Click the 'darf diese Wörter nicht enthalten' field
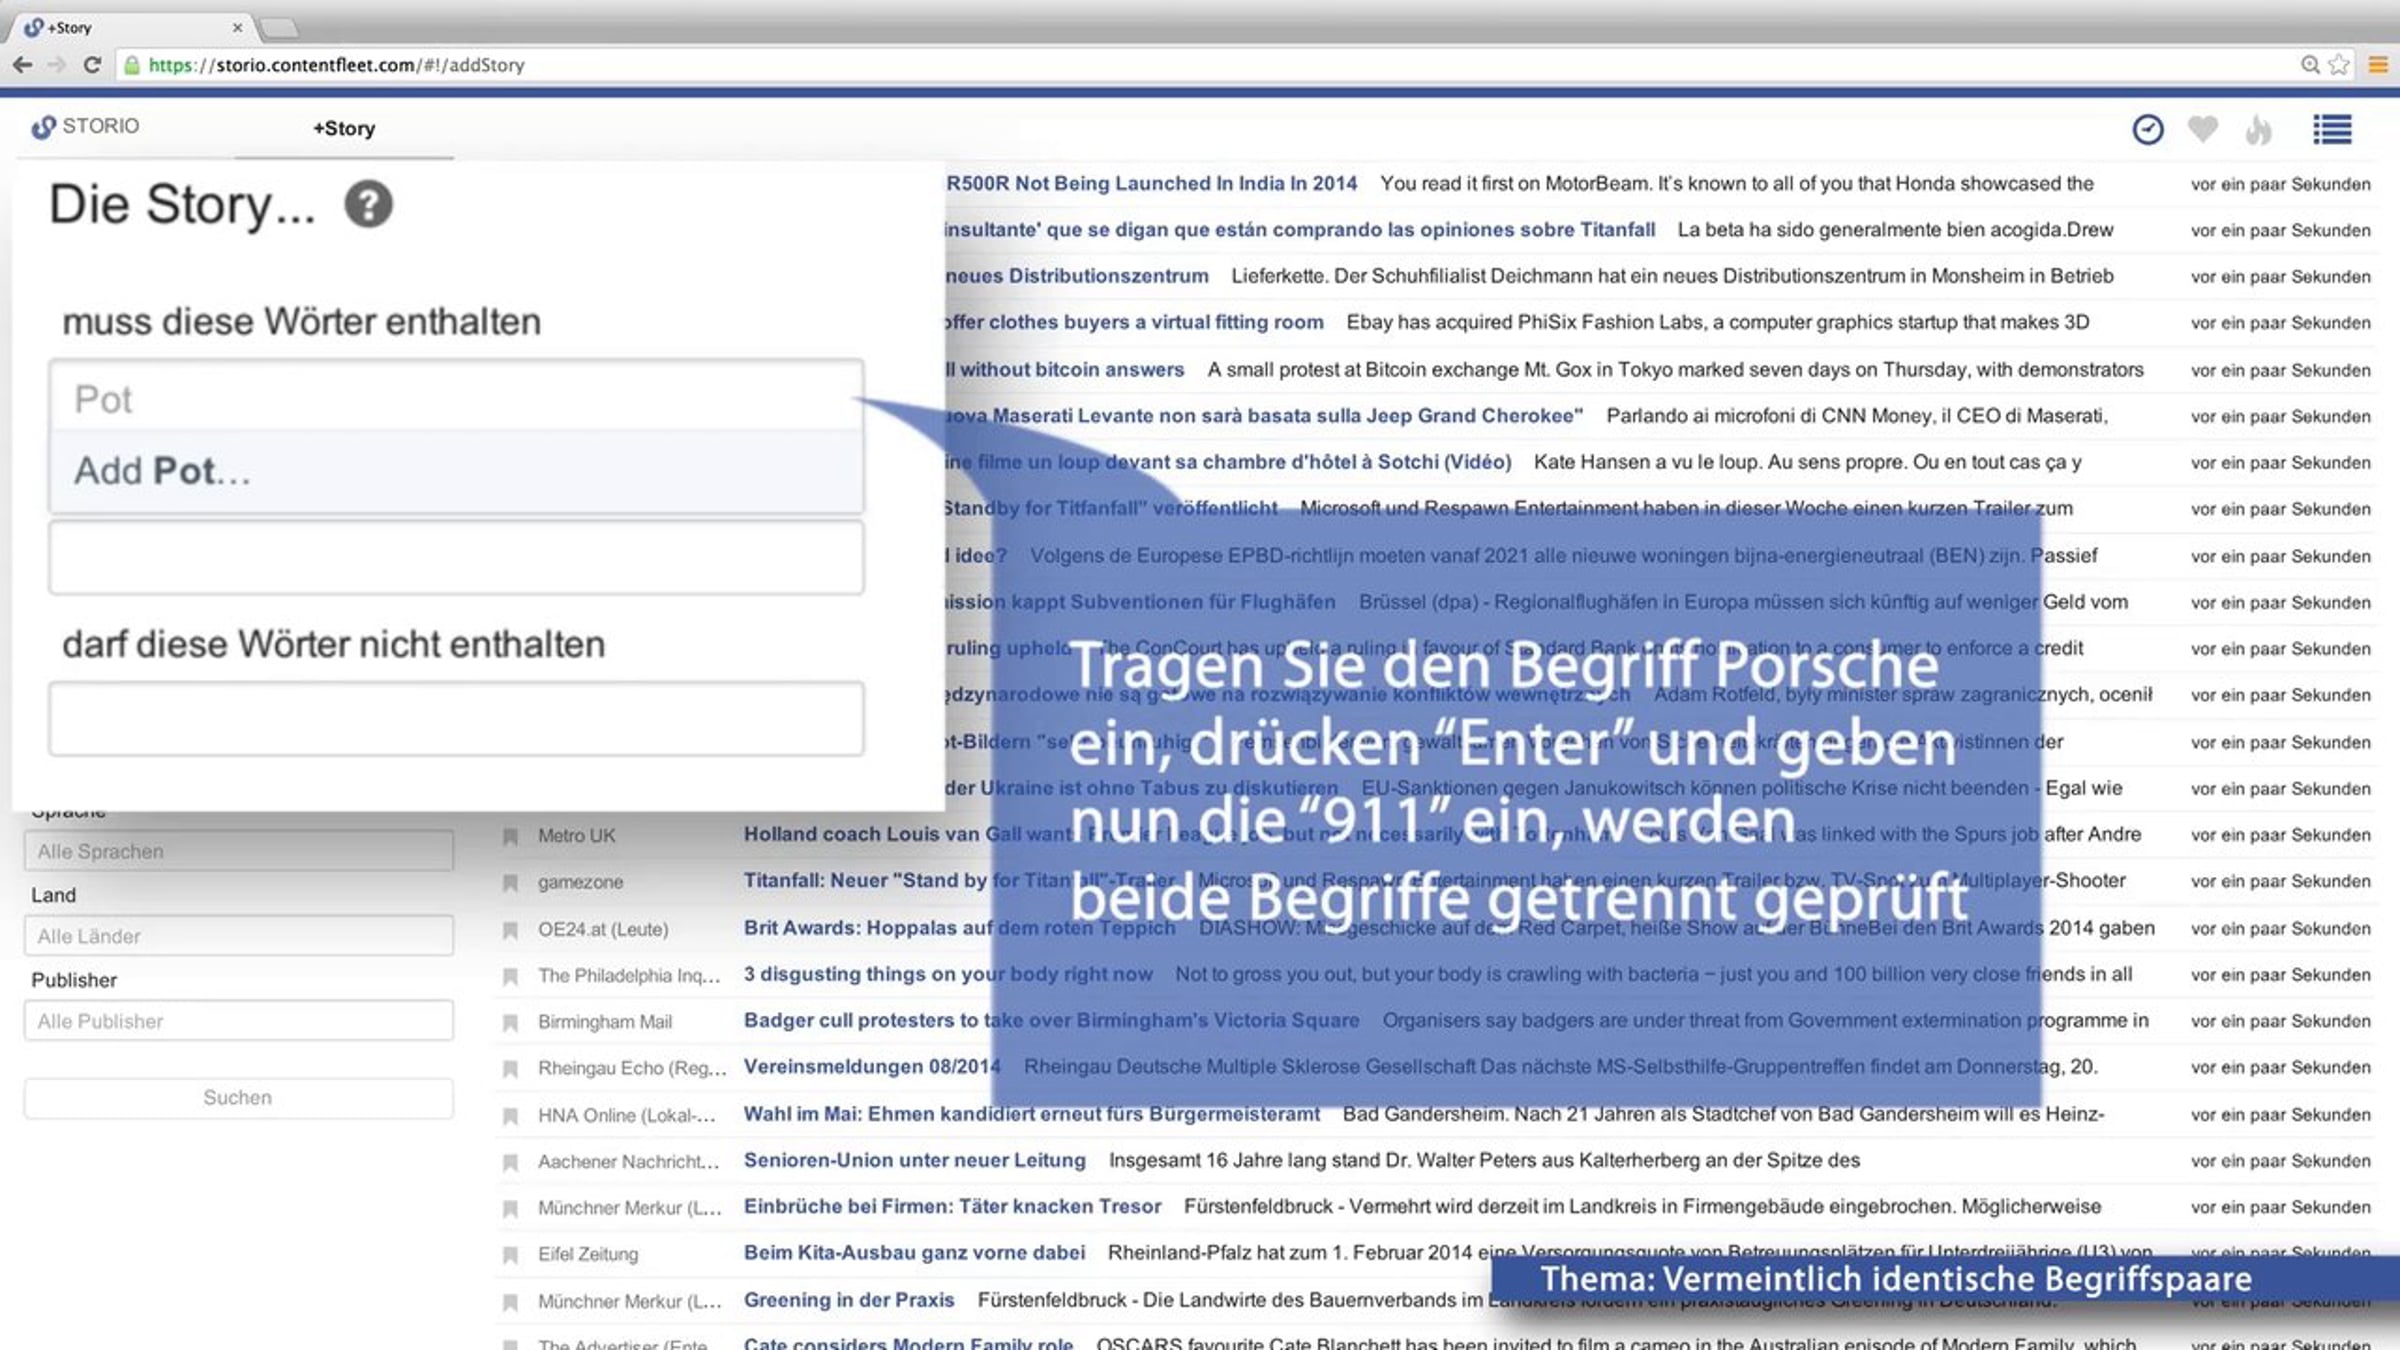 click(x=456, y=719)
